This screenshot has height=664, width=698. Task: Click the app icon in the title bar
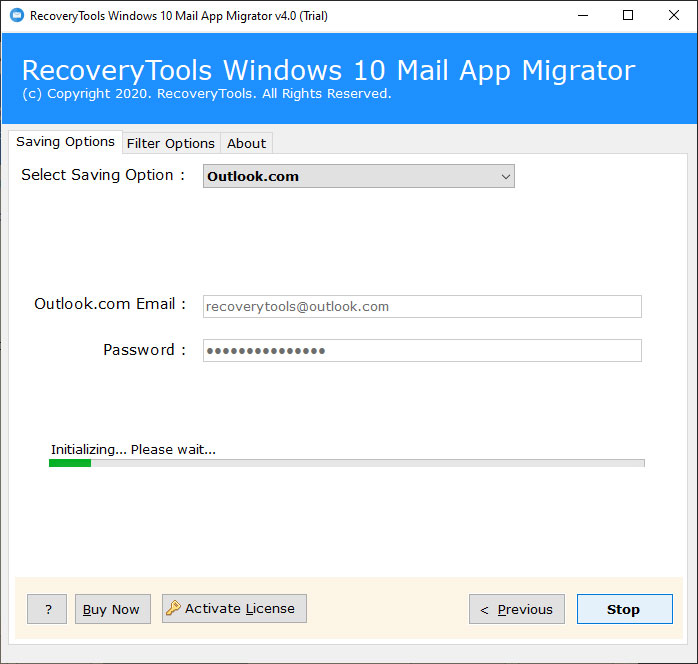tap(17, 16)
